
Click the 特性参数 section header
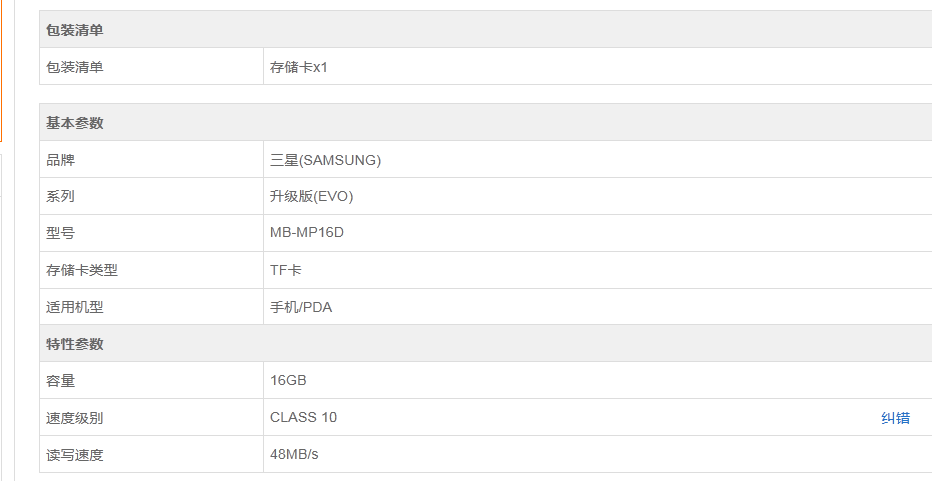[x=75, y=344]
